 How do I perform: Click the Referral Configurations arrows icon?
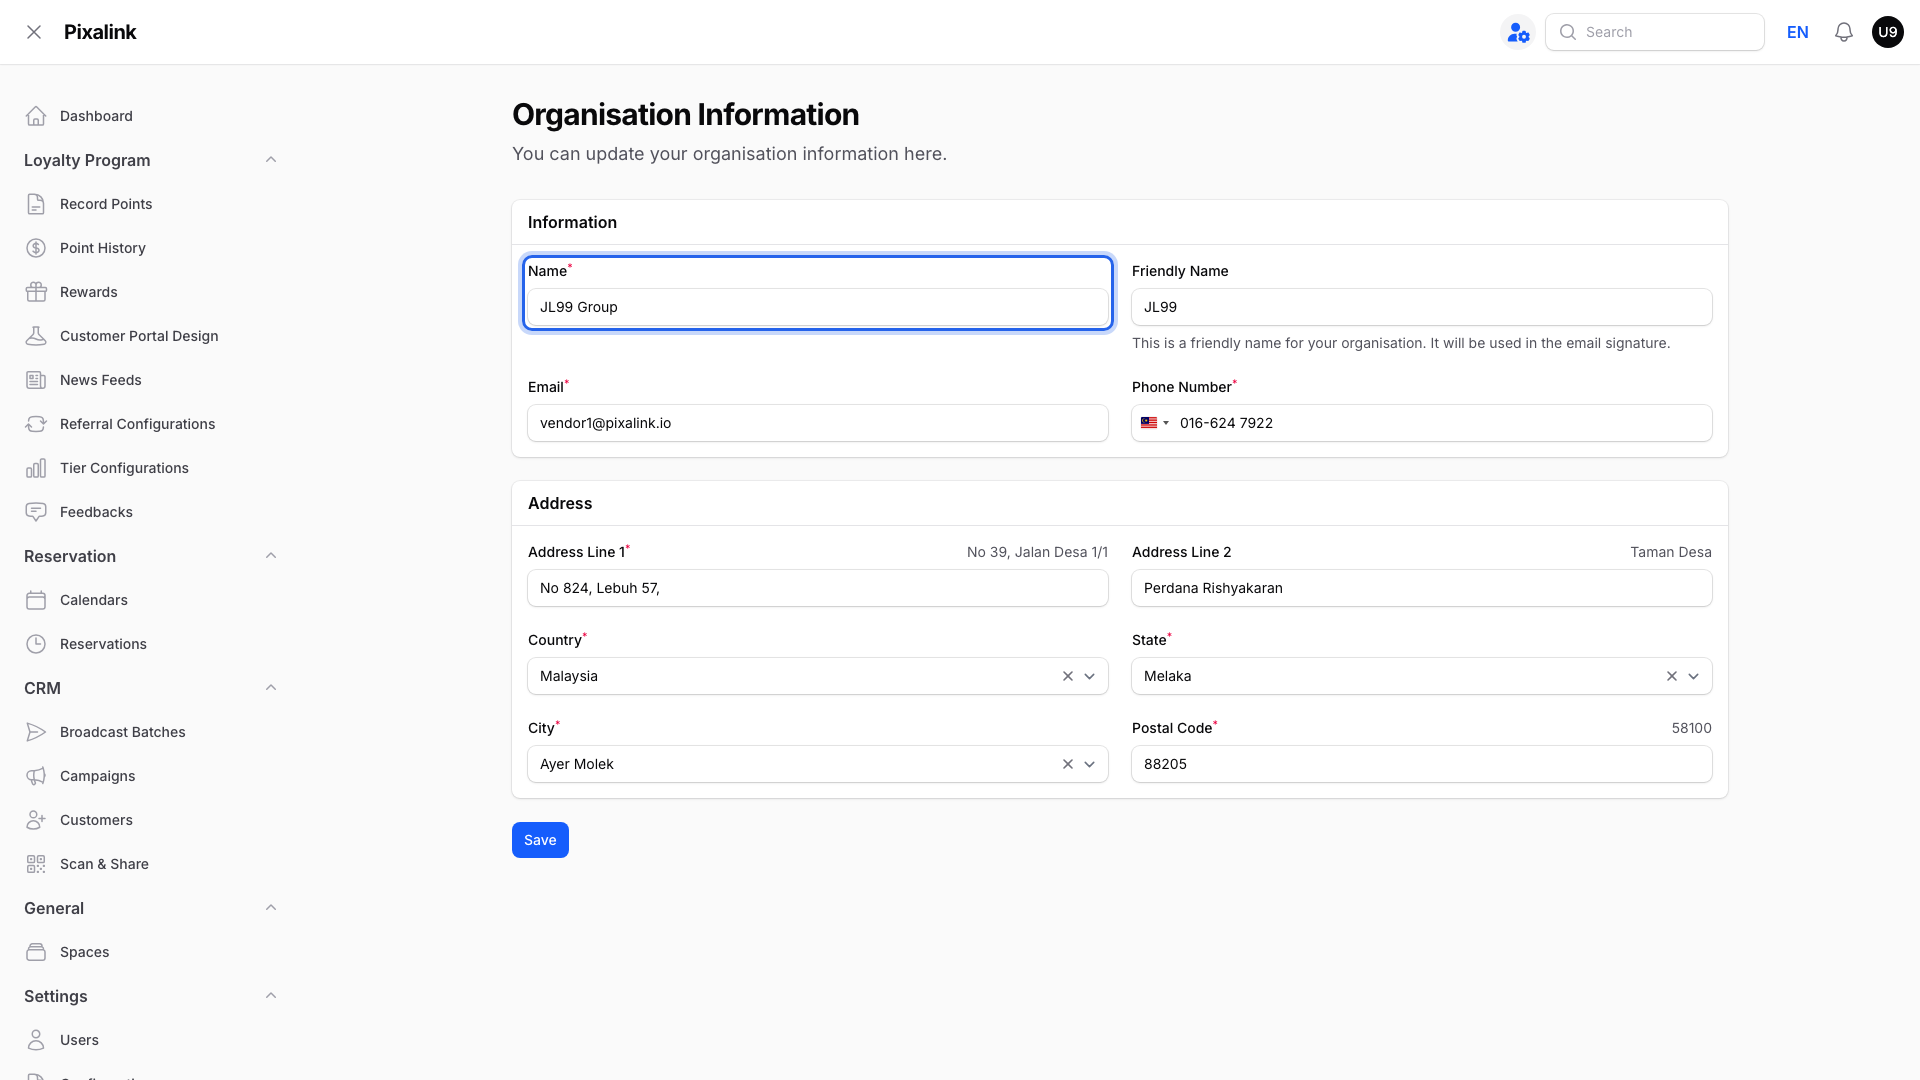coord(36,424)
